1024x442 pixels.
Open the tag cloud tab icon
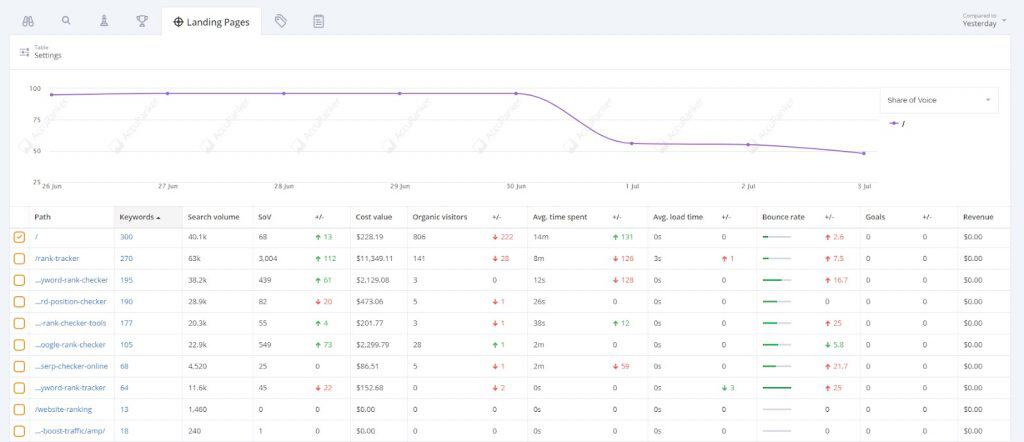281,21
